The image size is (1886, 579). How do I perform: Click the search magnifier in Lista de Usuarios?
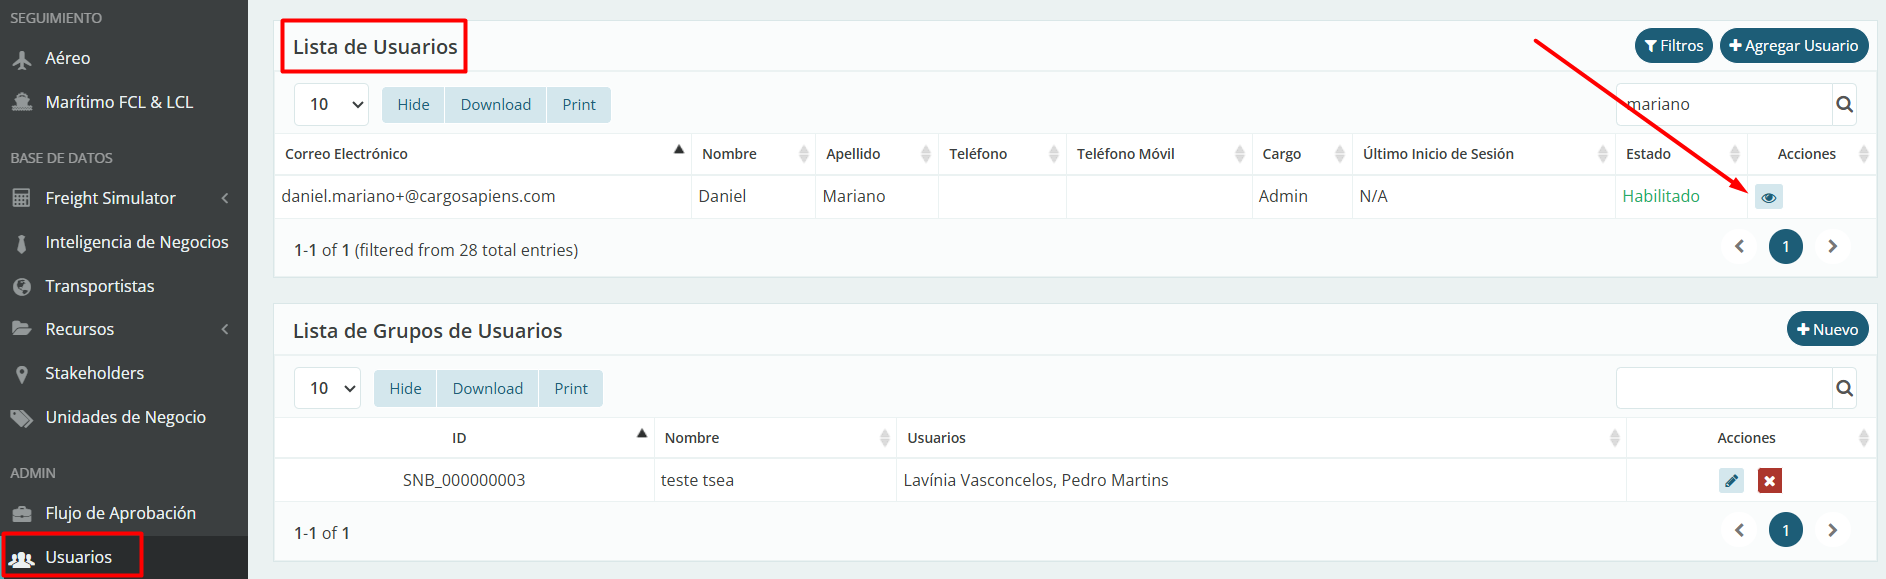(x=1844, y=104)
